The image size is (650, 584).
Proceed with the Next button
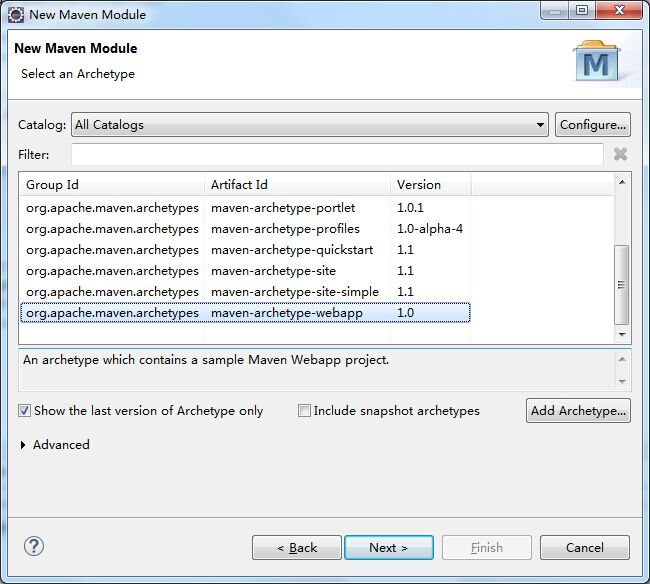click(389, 548)
